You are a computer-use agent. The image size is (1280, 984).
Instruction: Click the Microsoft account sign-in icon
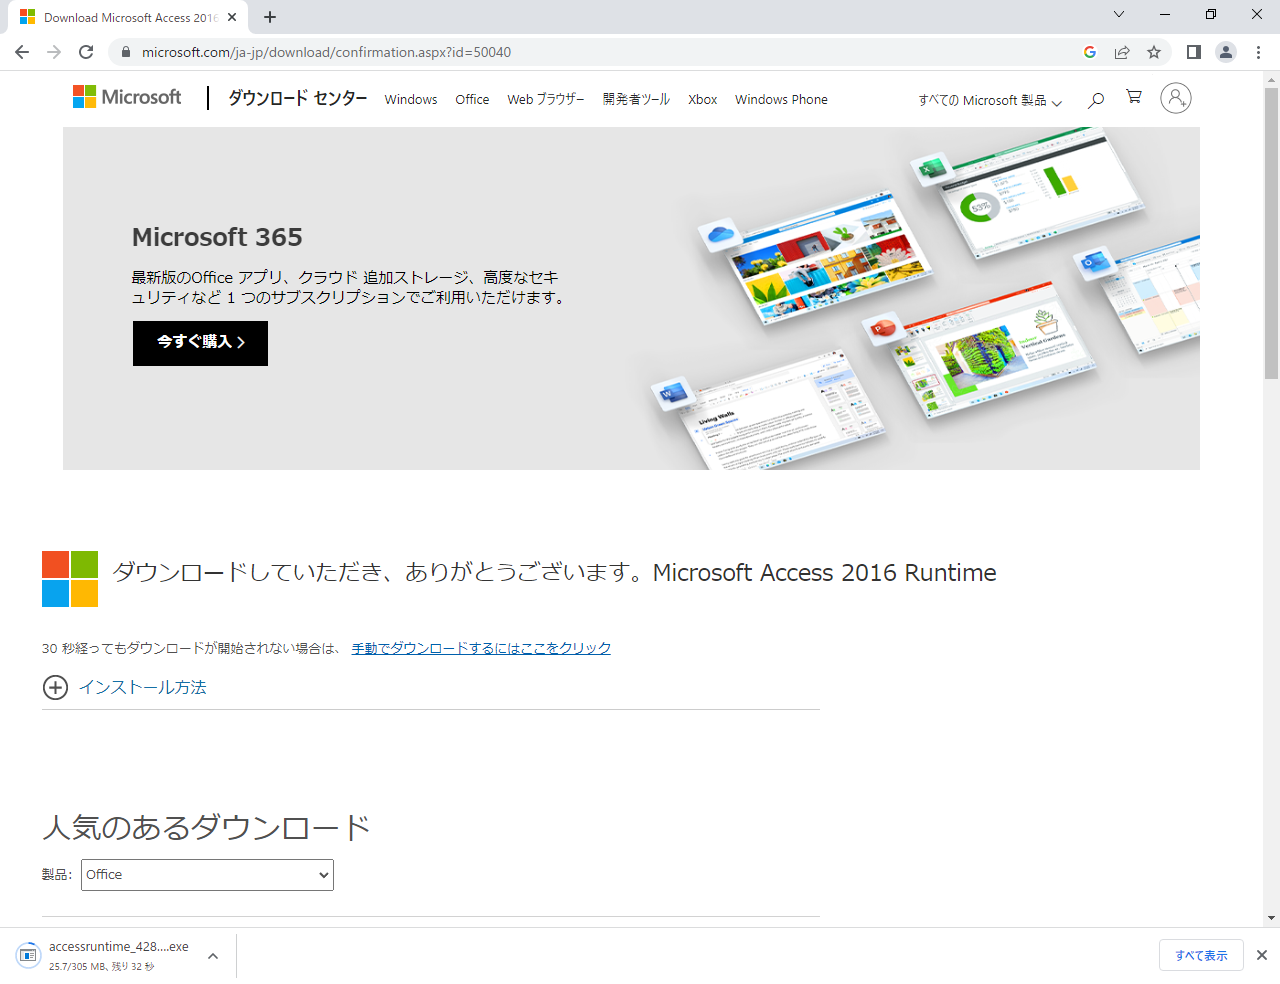(x=1176, y=98)
